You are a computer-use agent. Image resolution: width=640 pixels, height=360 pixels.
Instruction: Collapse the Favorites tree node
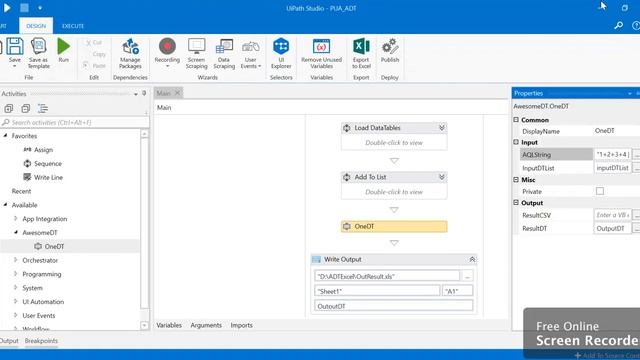point(5,136)
